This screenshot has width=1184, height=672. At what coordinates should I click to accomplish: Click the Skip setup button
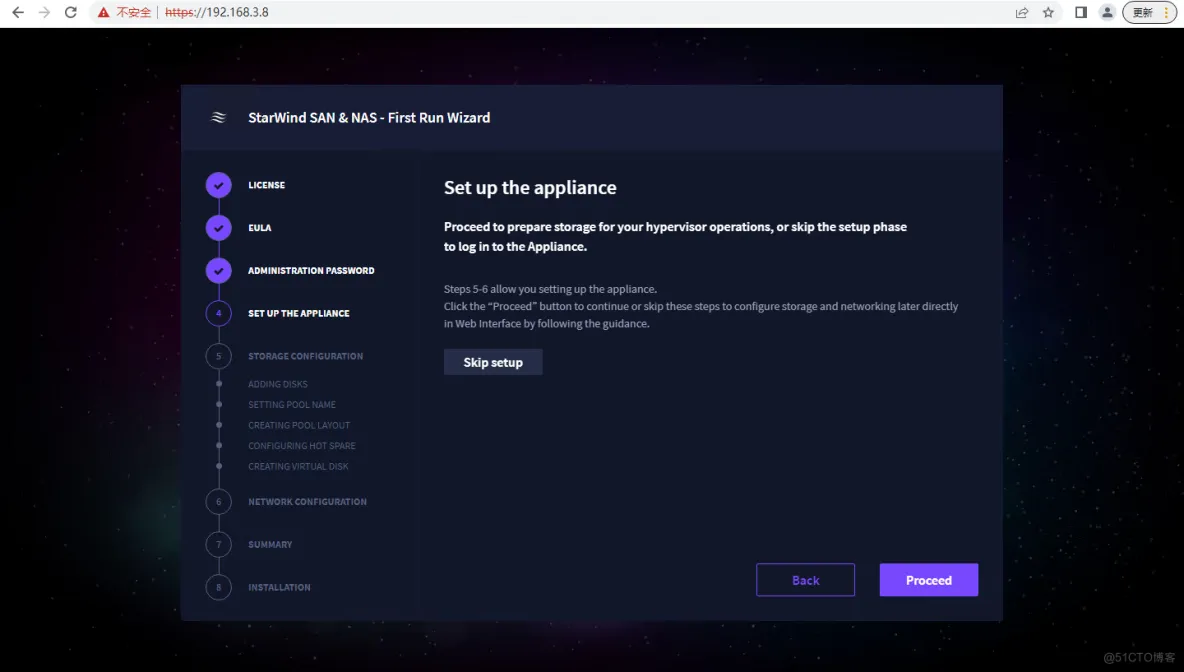[493, 362]
